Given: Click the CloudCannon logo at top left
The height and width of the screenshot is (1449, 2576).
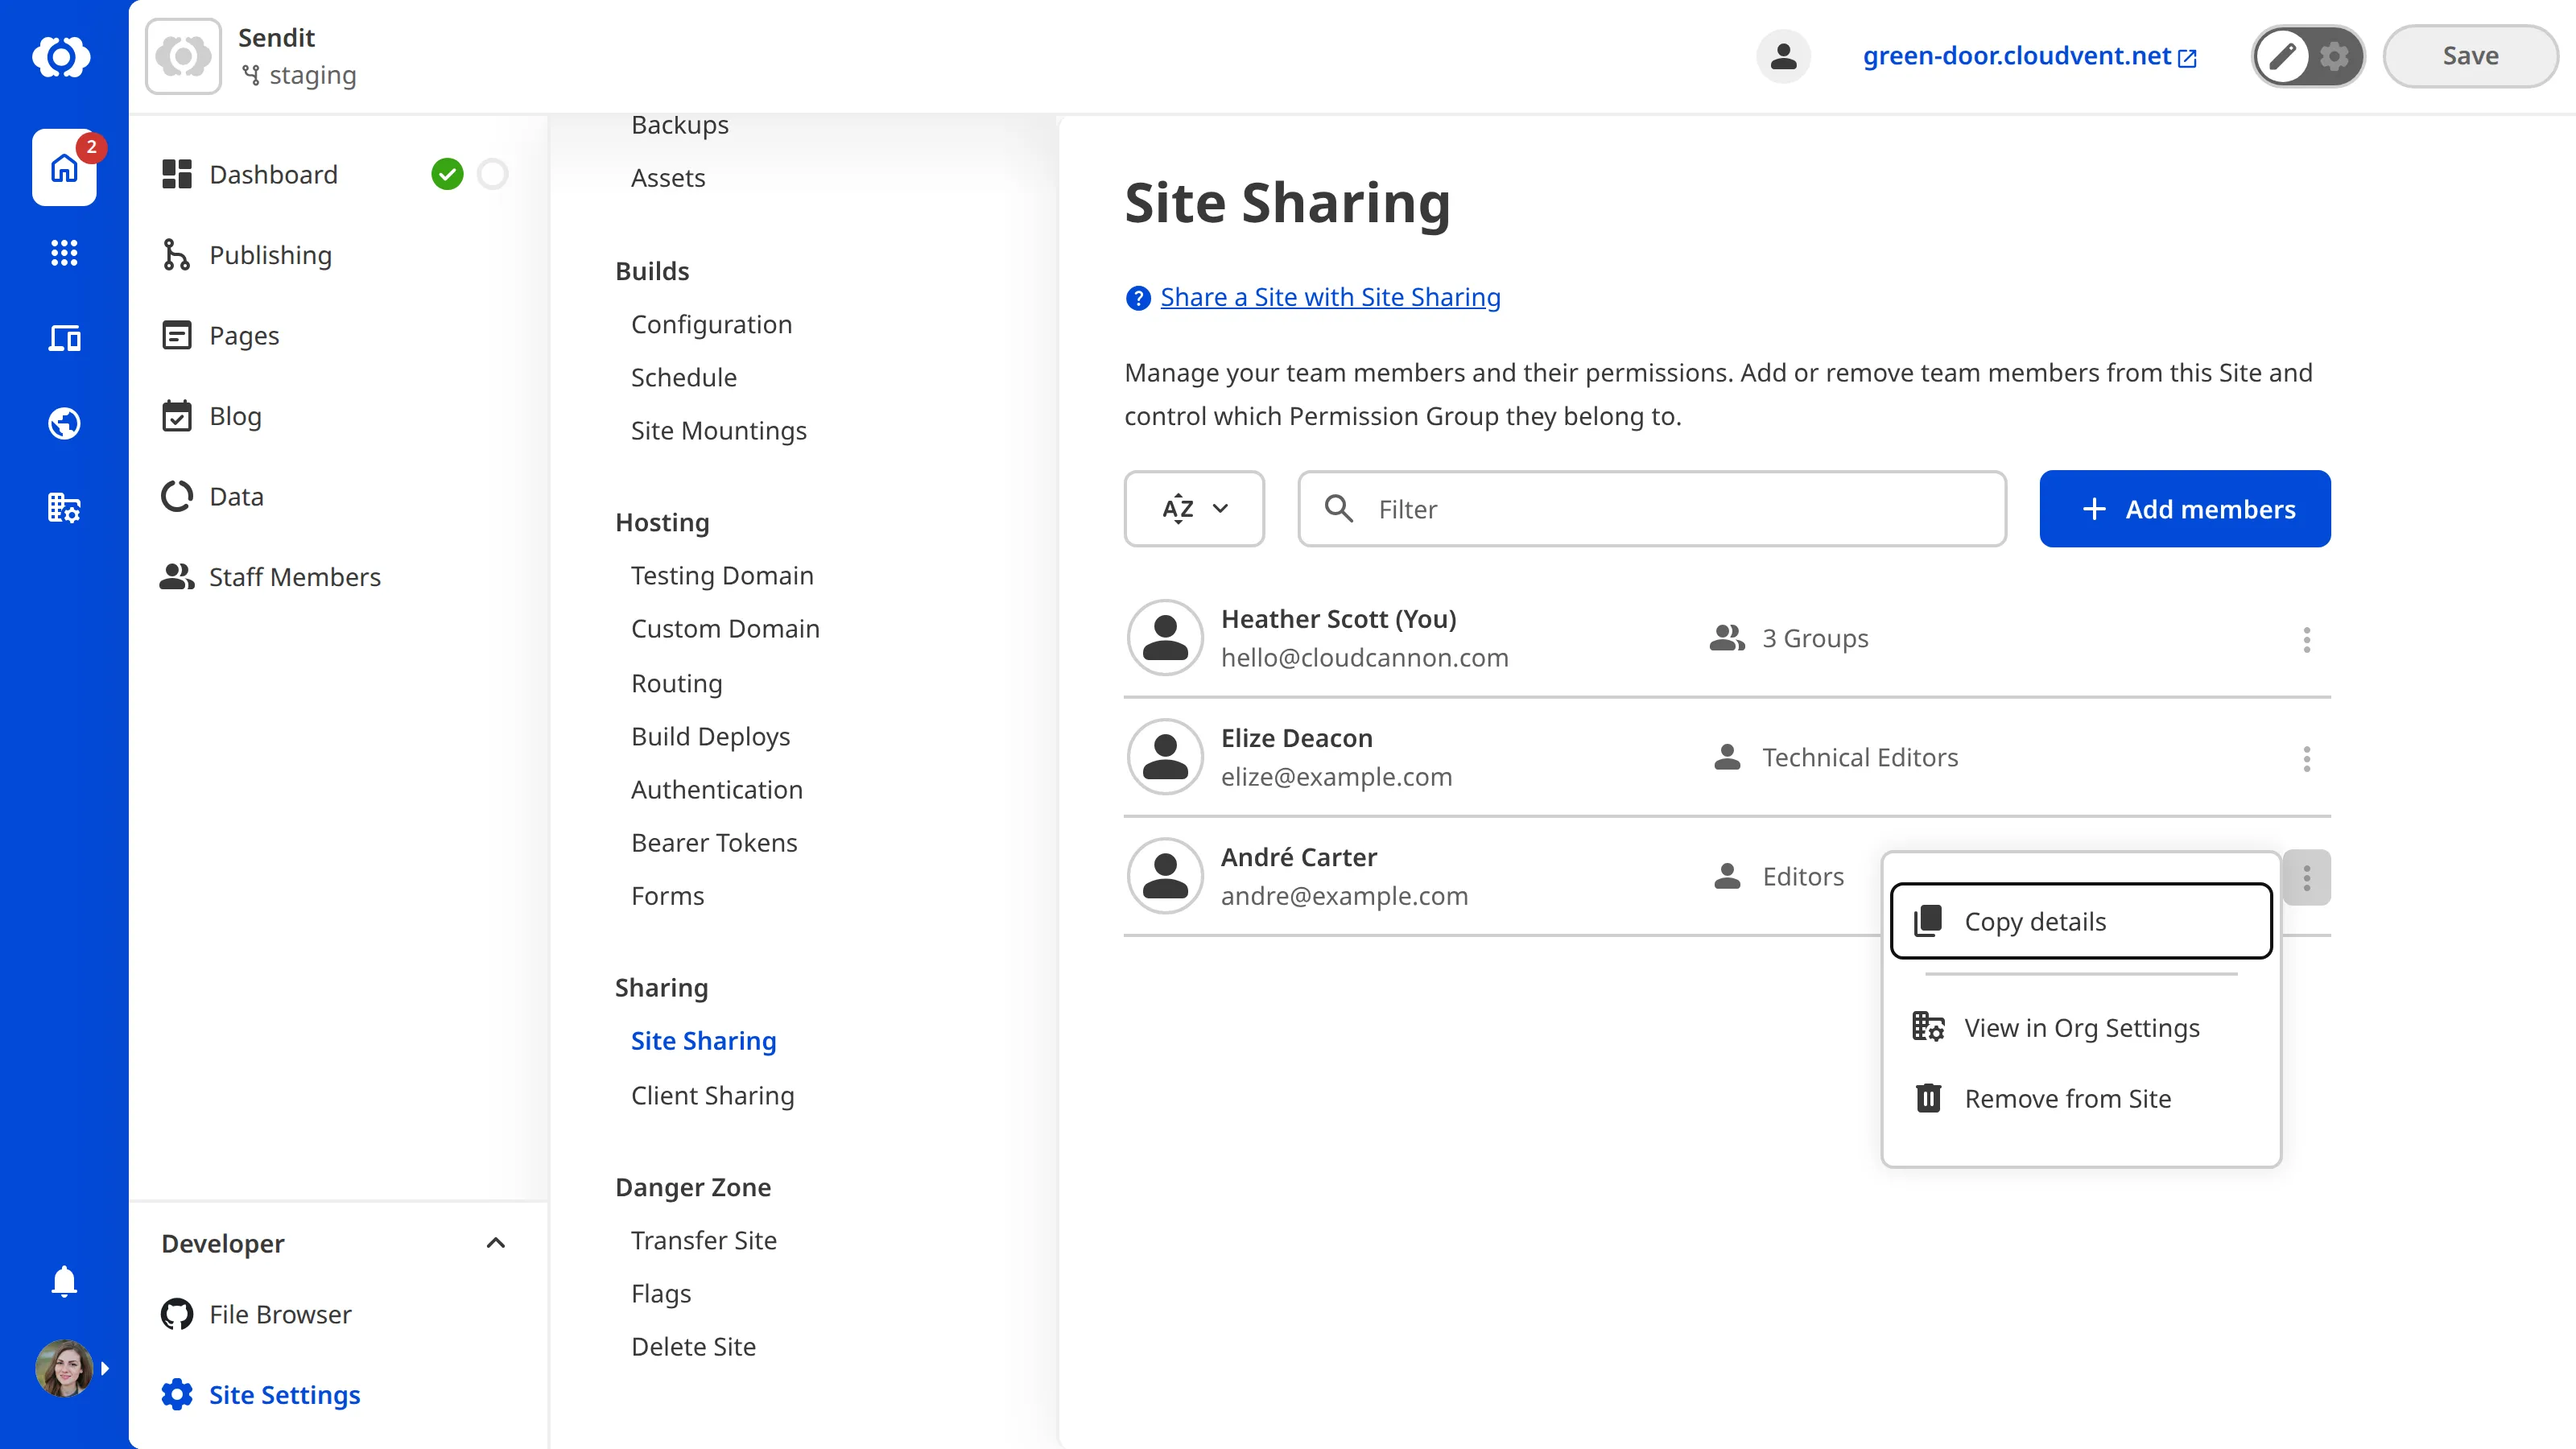Looking at the screenshot, I should pyautogui.click(x=63, y=57).
